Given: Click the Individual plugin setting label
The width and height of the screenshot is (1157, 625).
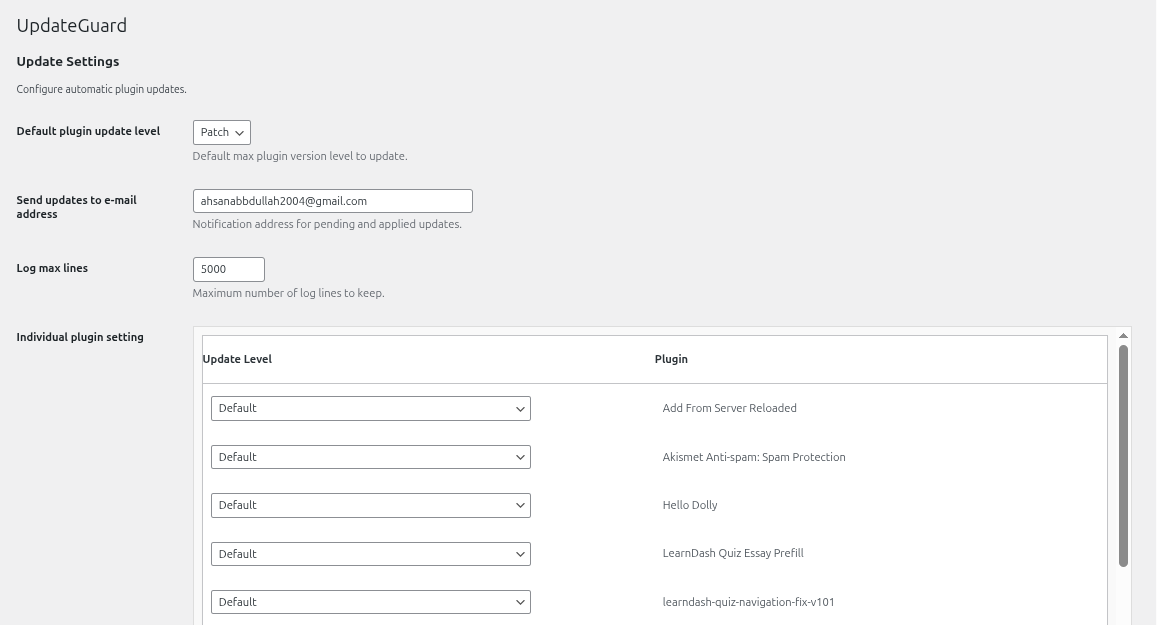Looking at the screenshot, I should pos(80,337).
